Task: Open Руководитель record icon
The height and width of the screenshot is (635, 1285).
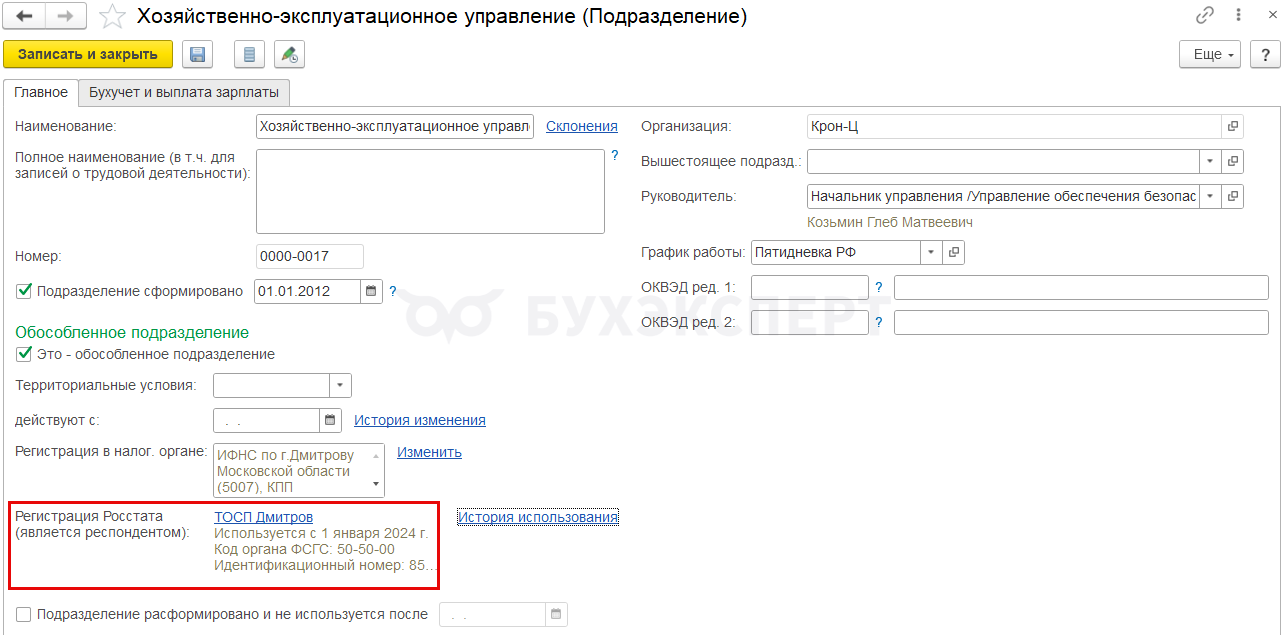Action: 1233,196
